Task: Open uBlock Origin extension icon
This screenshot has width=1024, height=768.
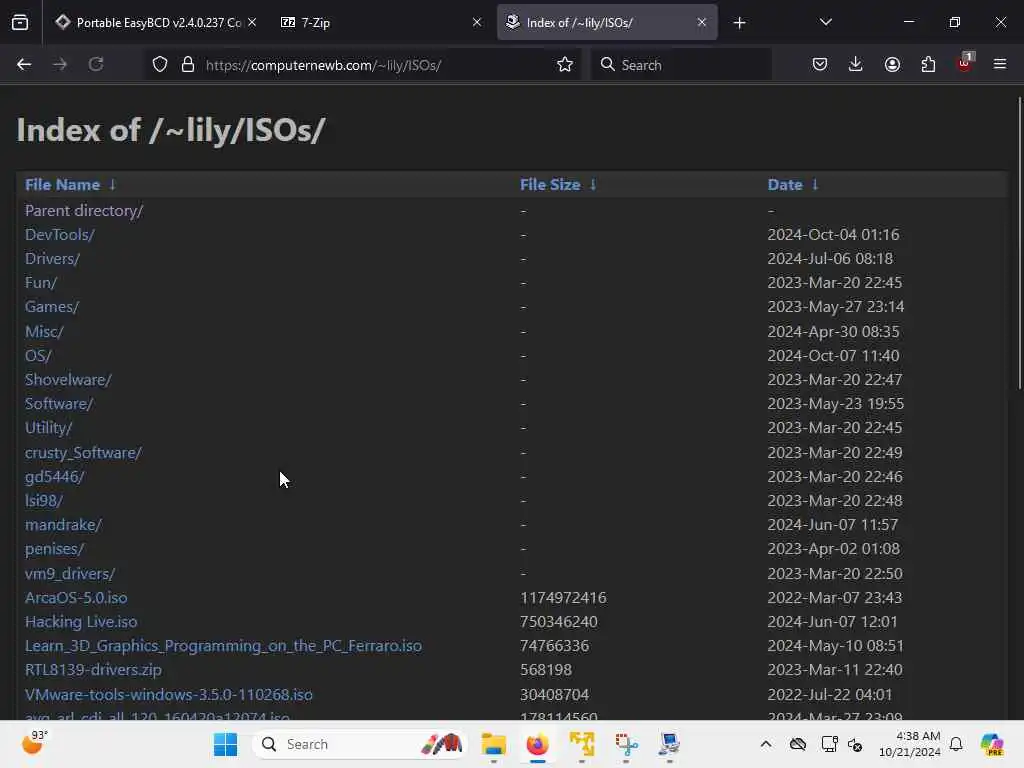Action: tap(965, 63)
